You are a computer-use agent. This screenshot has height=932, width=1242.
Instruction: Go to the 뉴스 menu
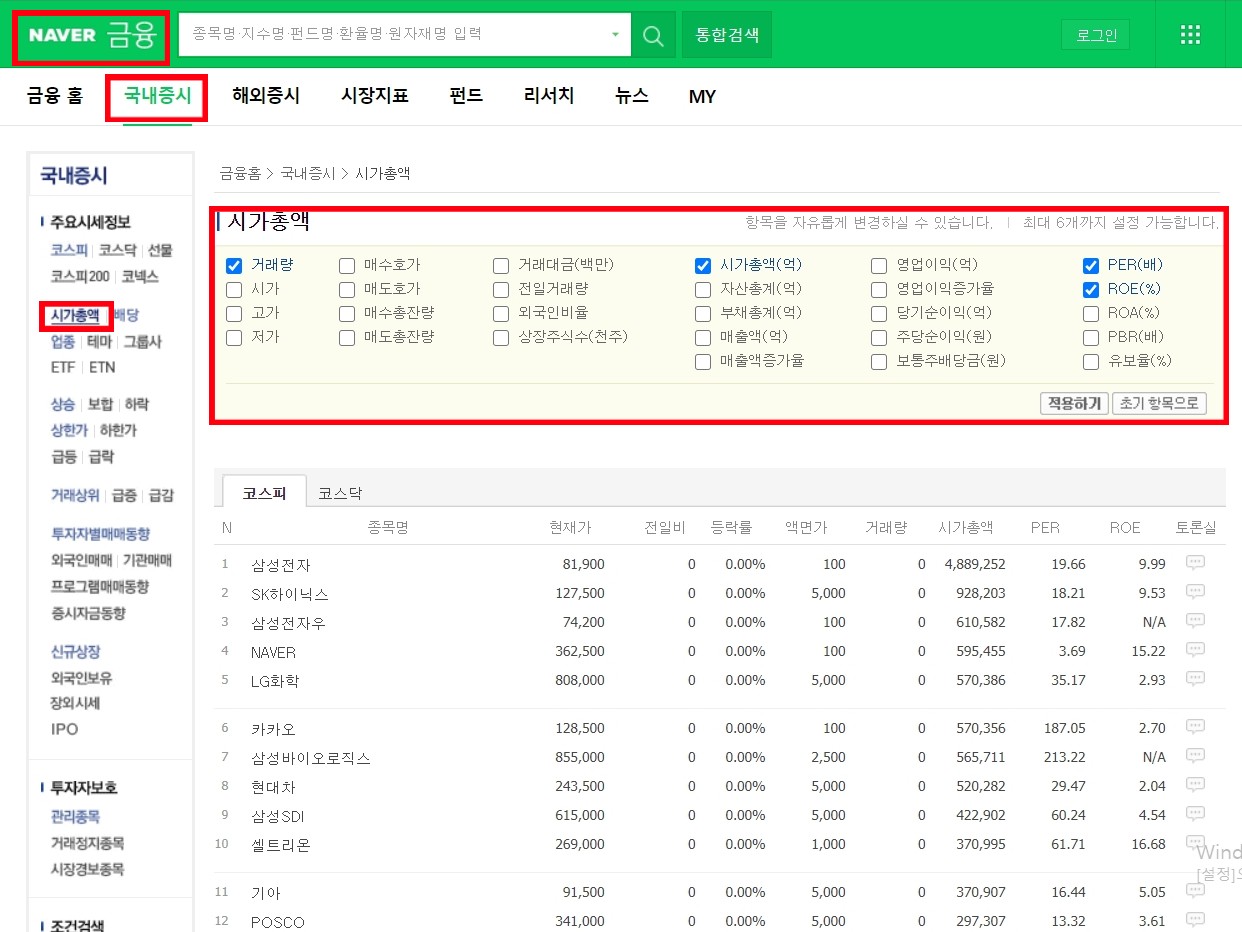(x=632, y=96)
